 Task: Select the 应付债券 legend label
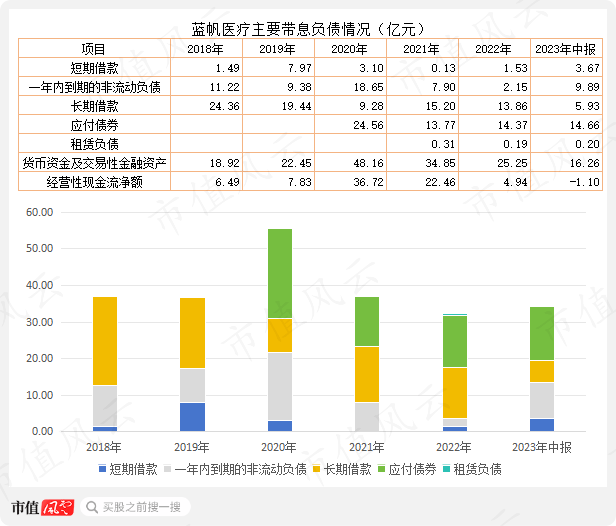pos(412,469)
